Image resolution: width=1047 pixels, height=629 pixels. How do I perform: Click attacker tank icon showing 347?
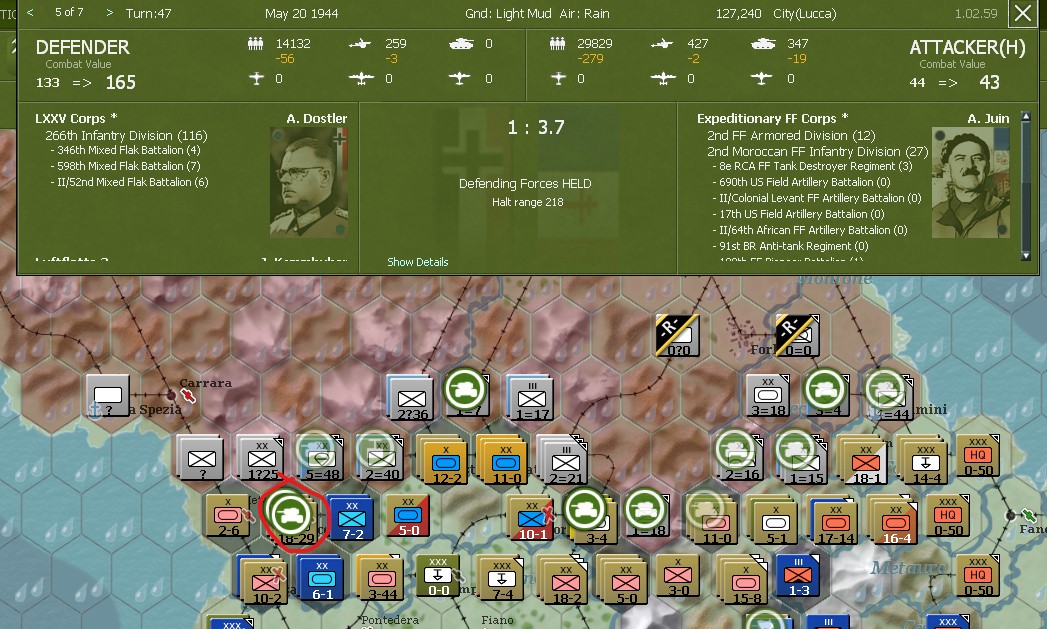763,44
